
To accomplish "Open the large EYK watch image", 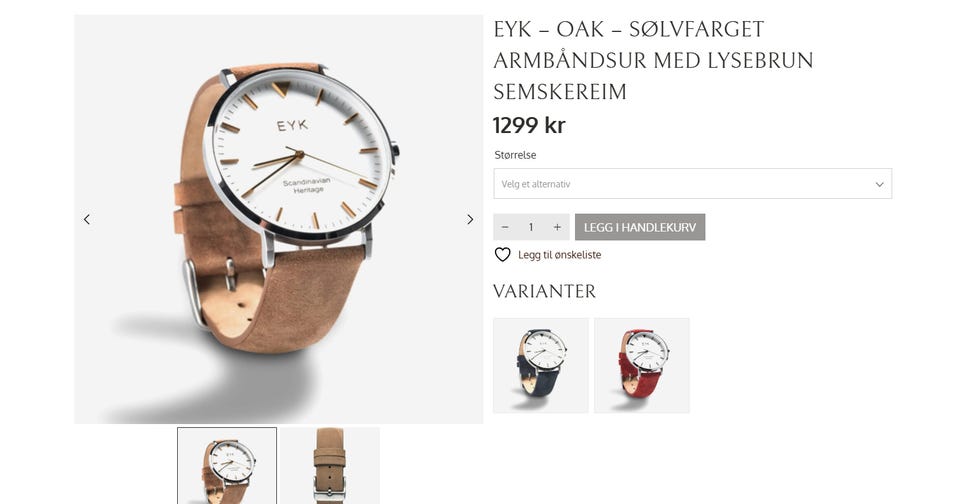I will pos(279,219).
